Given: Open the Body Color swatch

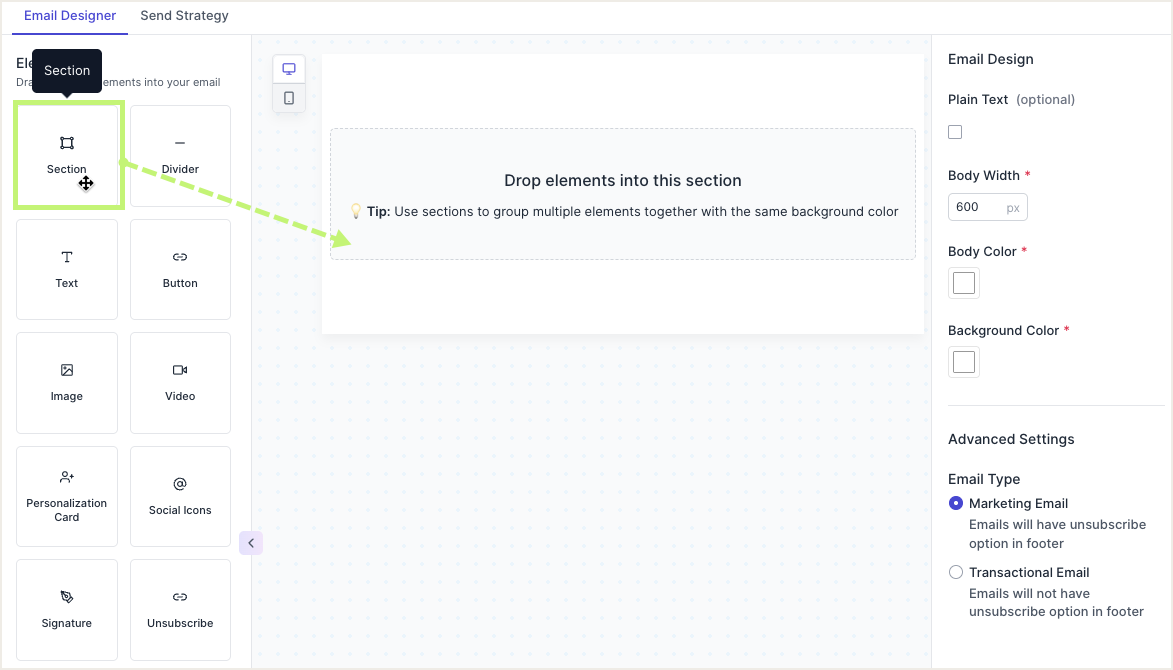Looking at the screenshot, I should (964, 283).
